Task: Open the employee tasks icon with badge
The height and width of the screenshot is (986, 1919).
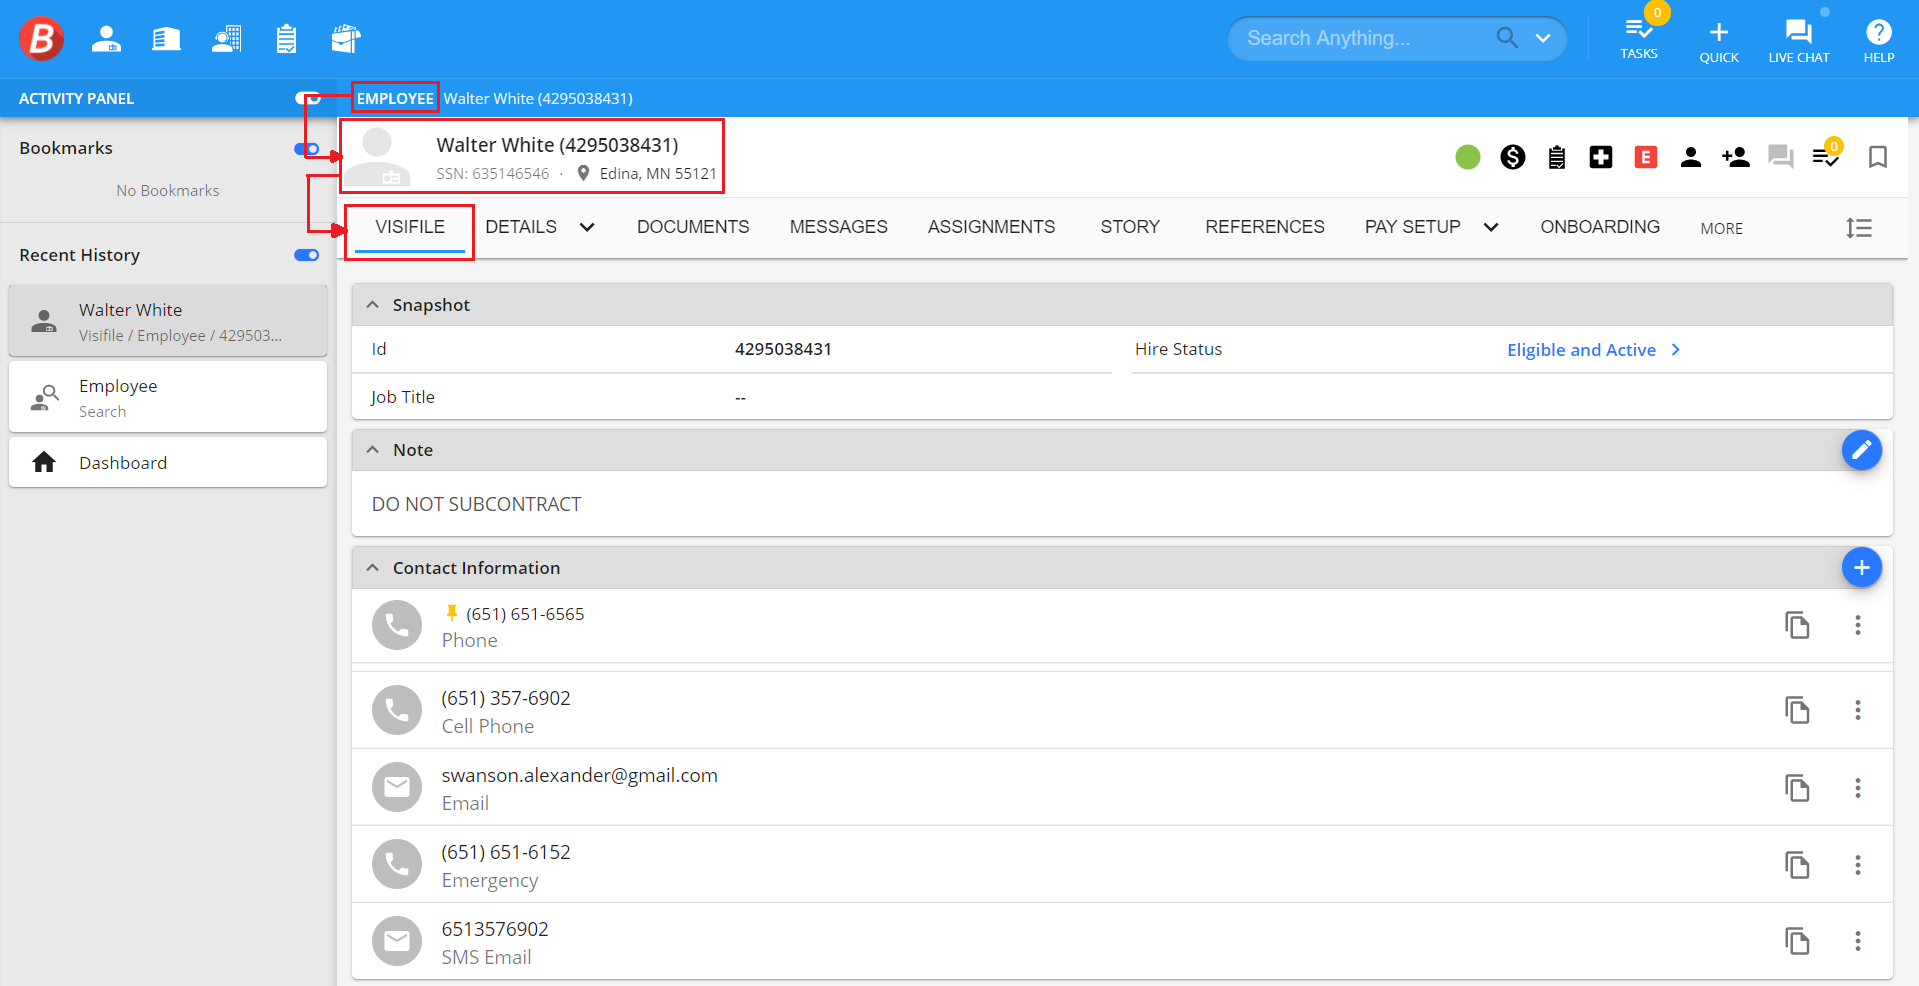Action: pyautogui.click(x=1826, y=155)
